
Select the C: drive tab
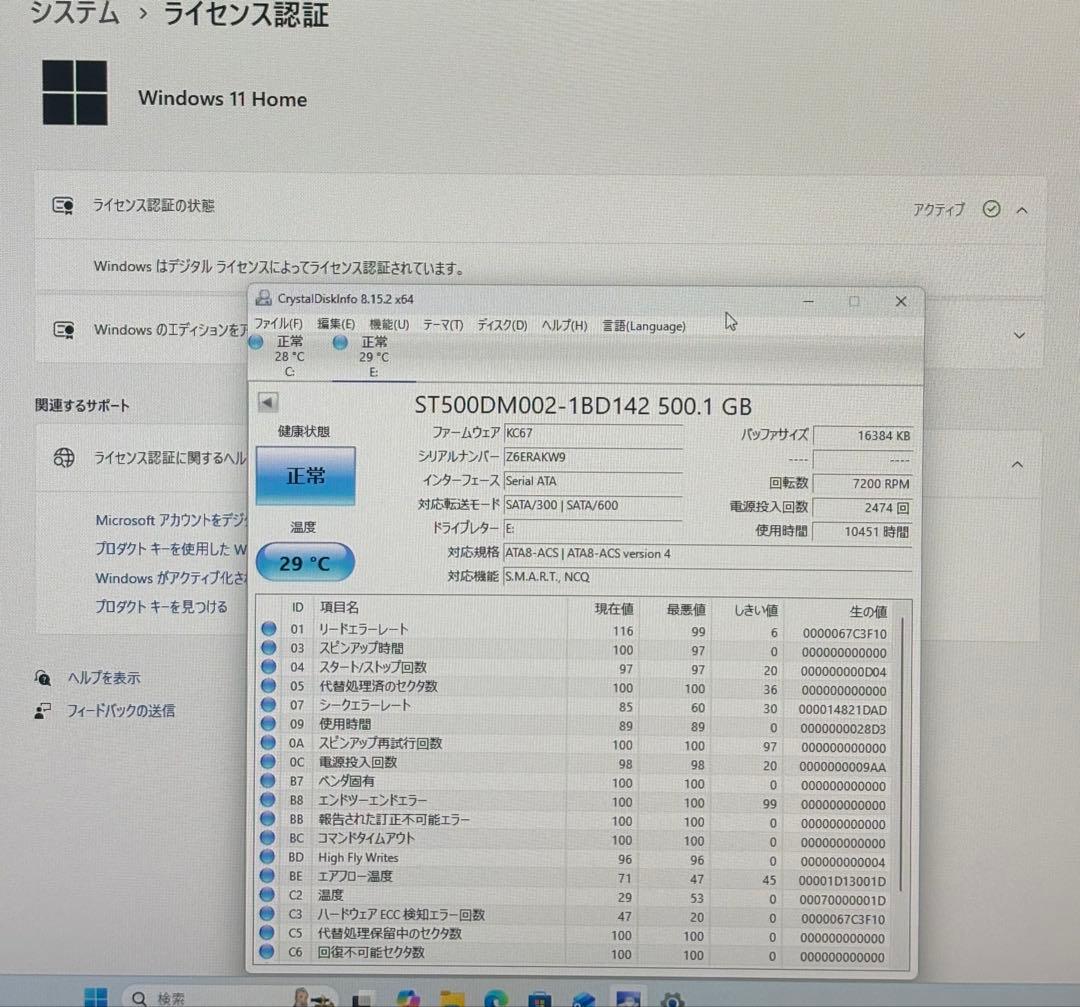pos(290,356)
